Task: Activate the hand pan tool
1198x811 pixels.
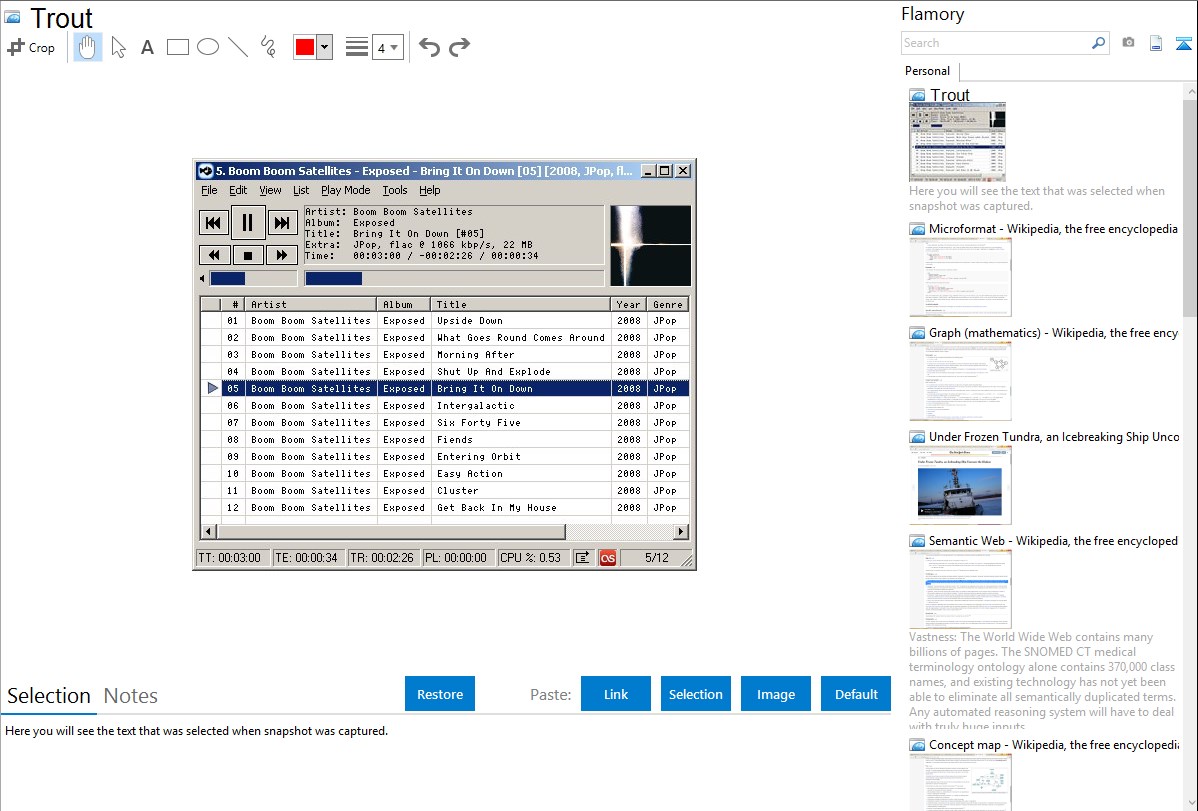Action: (88, 47)
